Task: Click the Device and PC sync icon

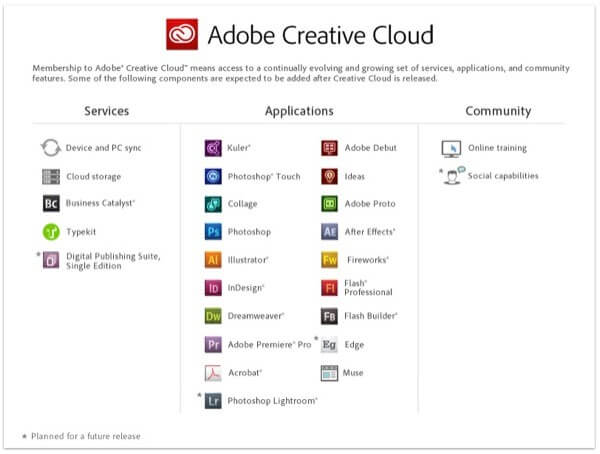Action: pyautogui.click(x=51, y=148)
